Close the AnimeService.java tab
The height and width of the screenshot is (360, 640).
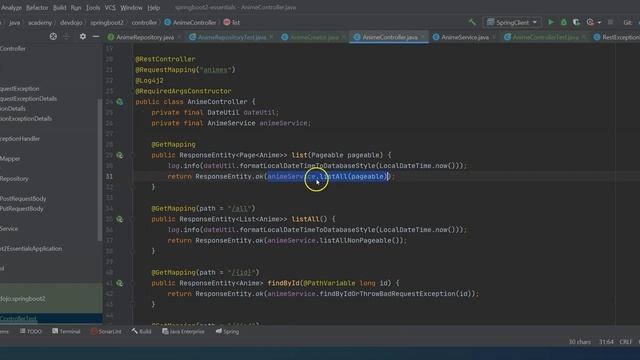click(494, 37)
